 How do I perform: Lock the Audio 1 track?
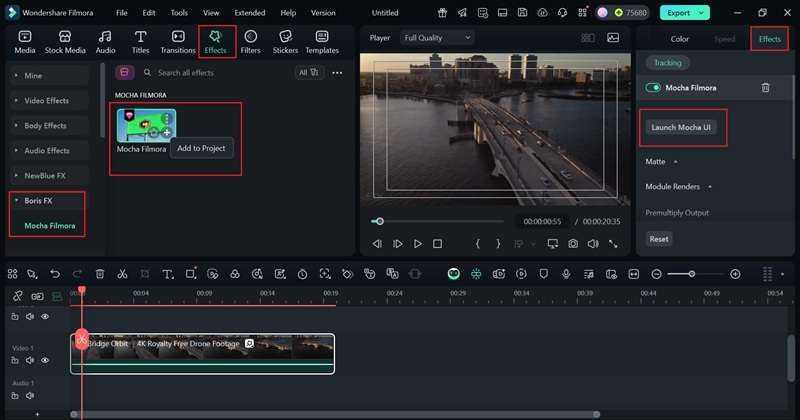click(15, 396)
